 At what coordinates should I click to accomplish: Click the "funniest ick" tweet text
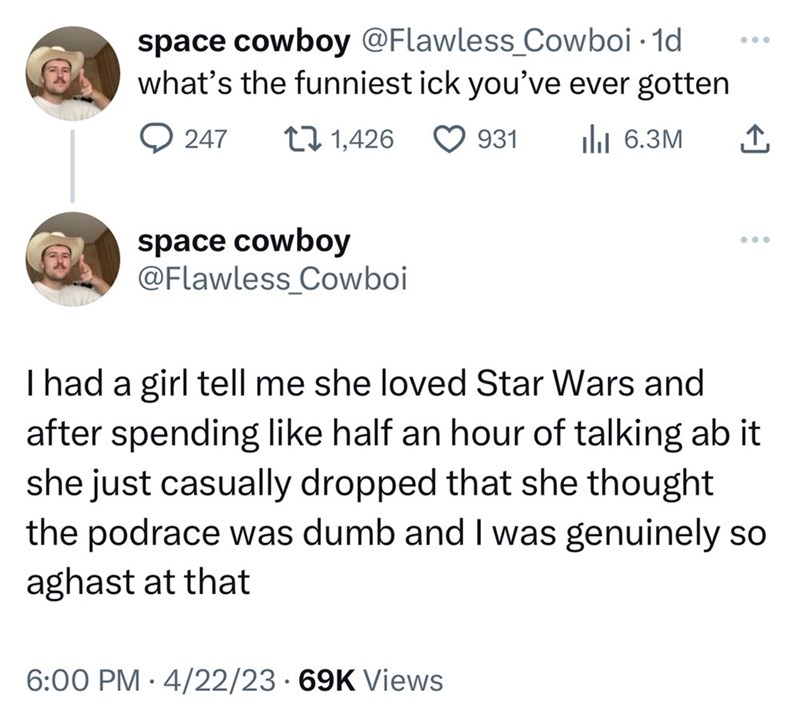pyautogui.click(x=432, y=86)
